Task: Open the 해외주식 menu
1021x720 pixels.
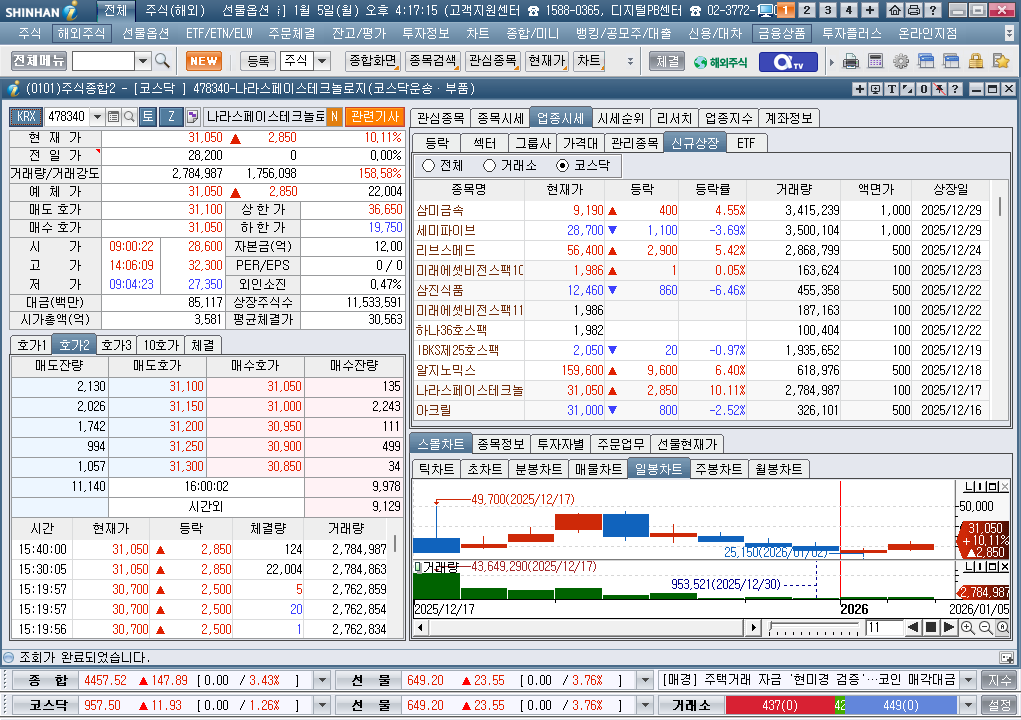Action: coord(81,33)
